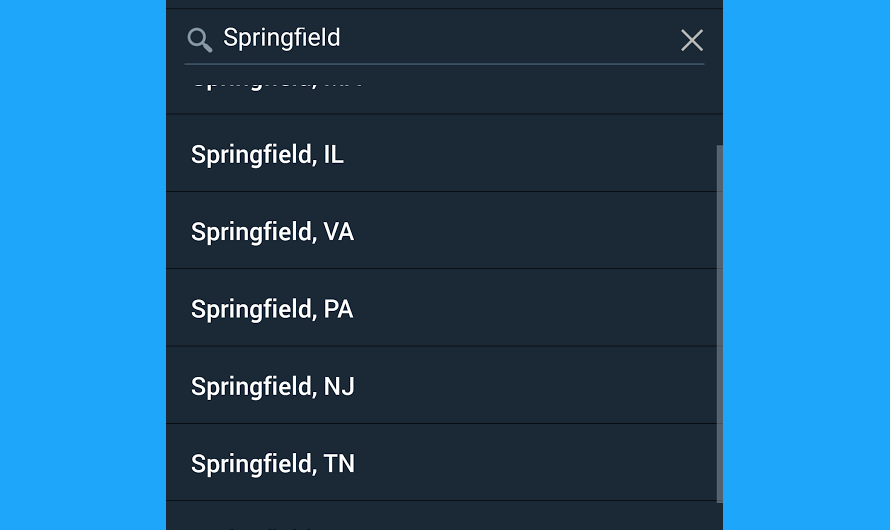Choose the New Jersey location of Springfield
This screenshot has width=890, height=530.
tap(442, 385)
